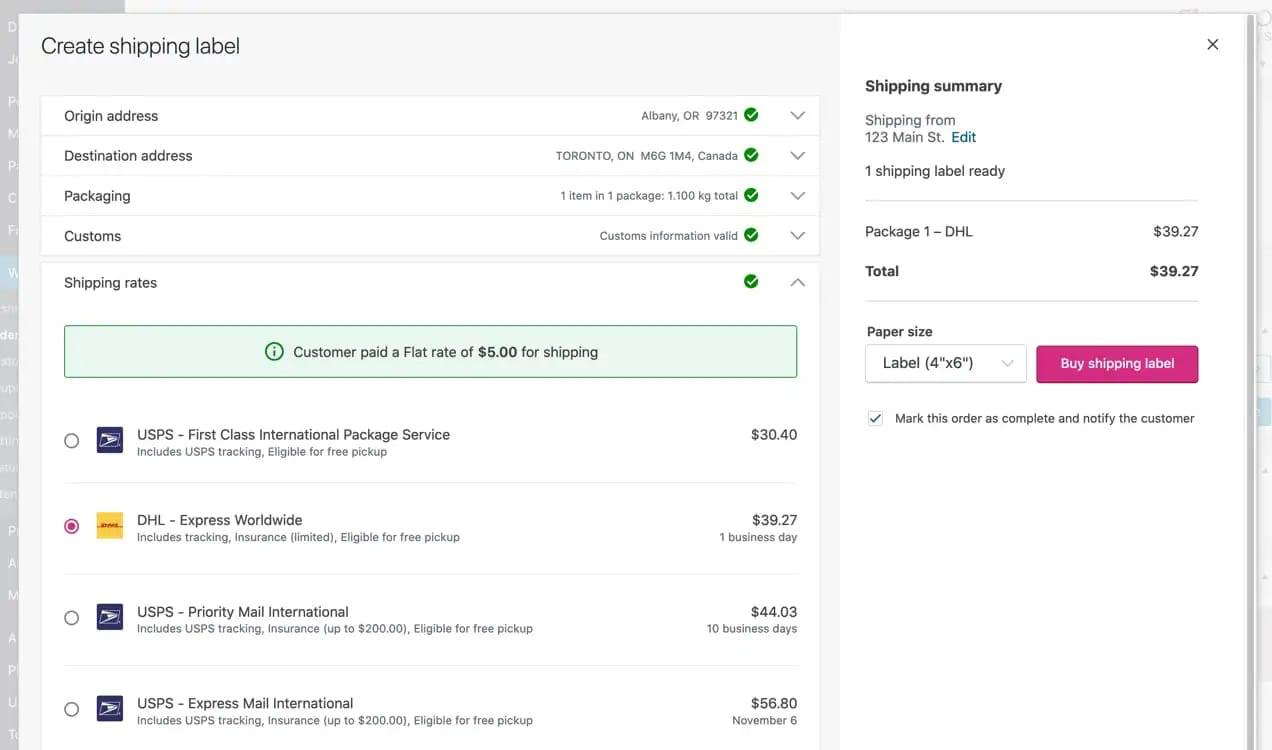The image size is (1272, 750).
Task: Select USPS Priority Mail International rate
Action: (x=71, y=617)
